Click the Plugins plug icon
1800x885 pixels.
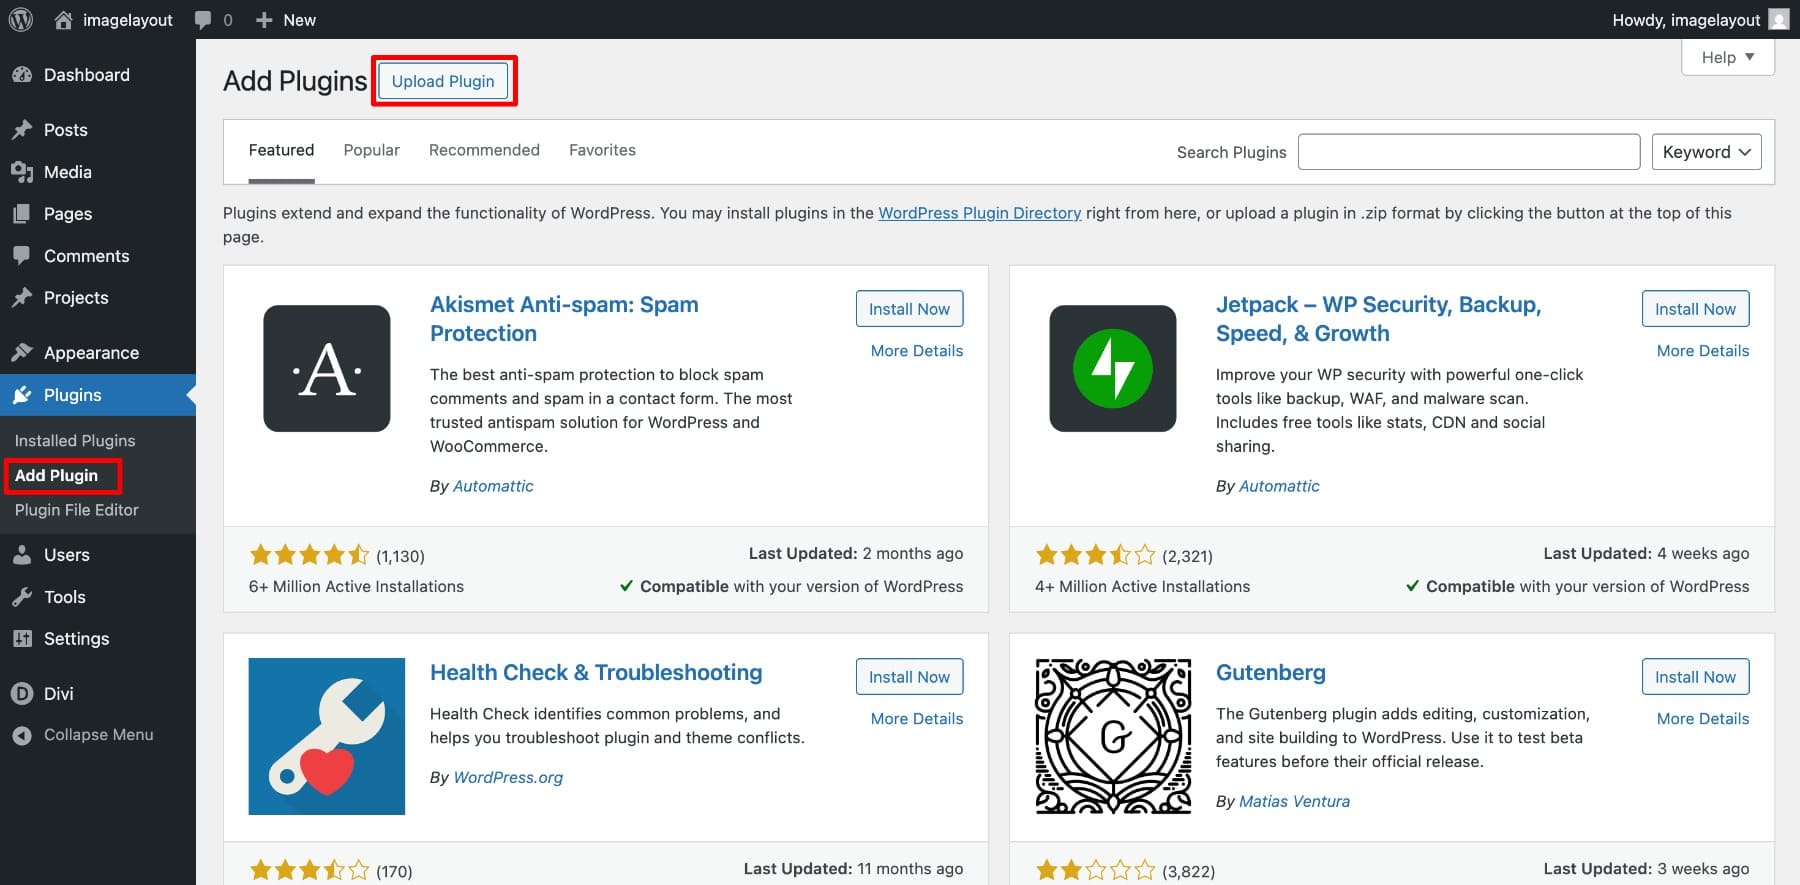pyautogui.click(x=22, y=395)
